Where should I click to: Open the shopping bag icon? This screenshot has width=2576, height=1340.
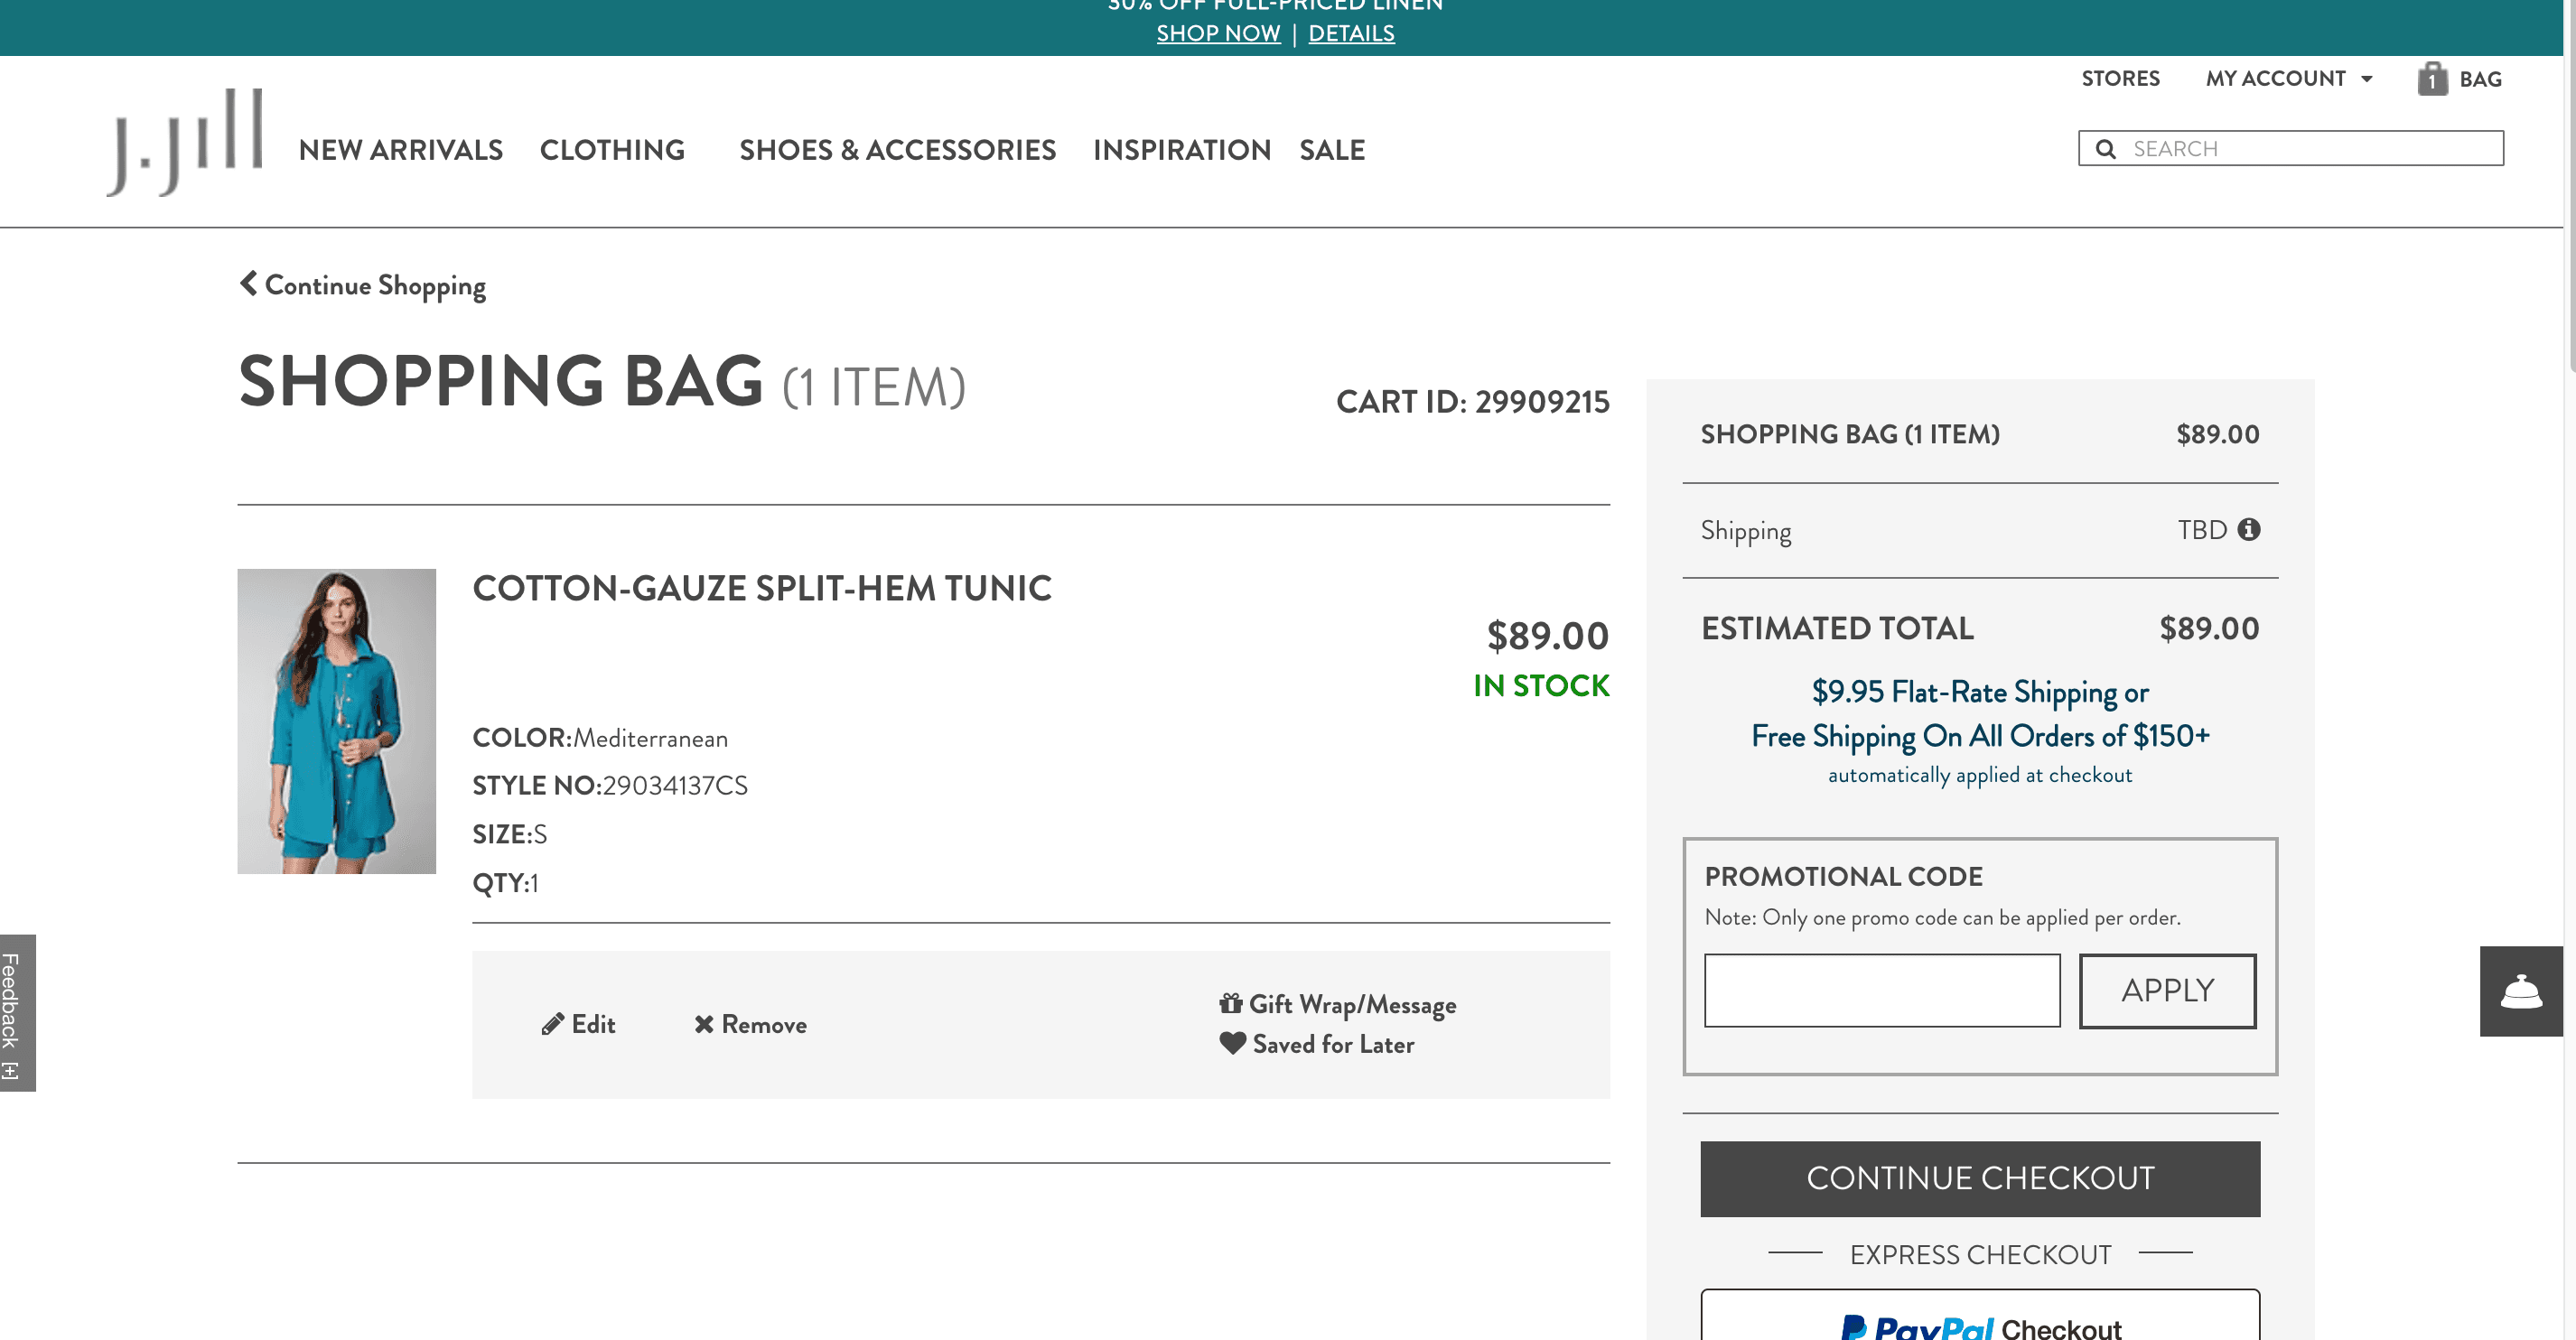pos(2432,79)
